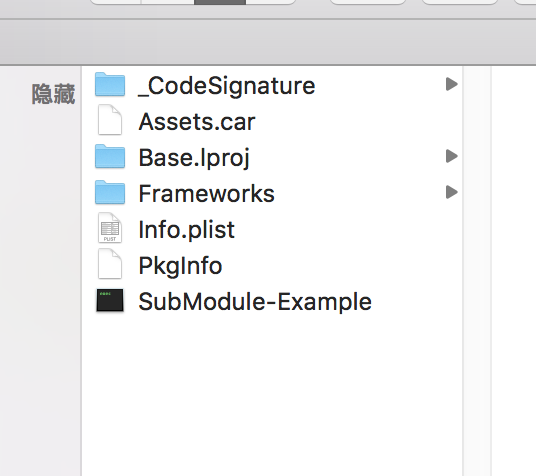This screenshot has width=536, height=476.
Task: Select the Base.lproj name text
Action: point(194,158)
